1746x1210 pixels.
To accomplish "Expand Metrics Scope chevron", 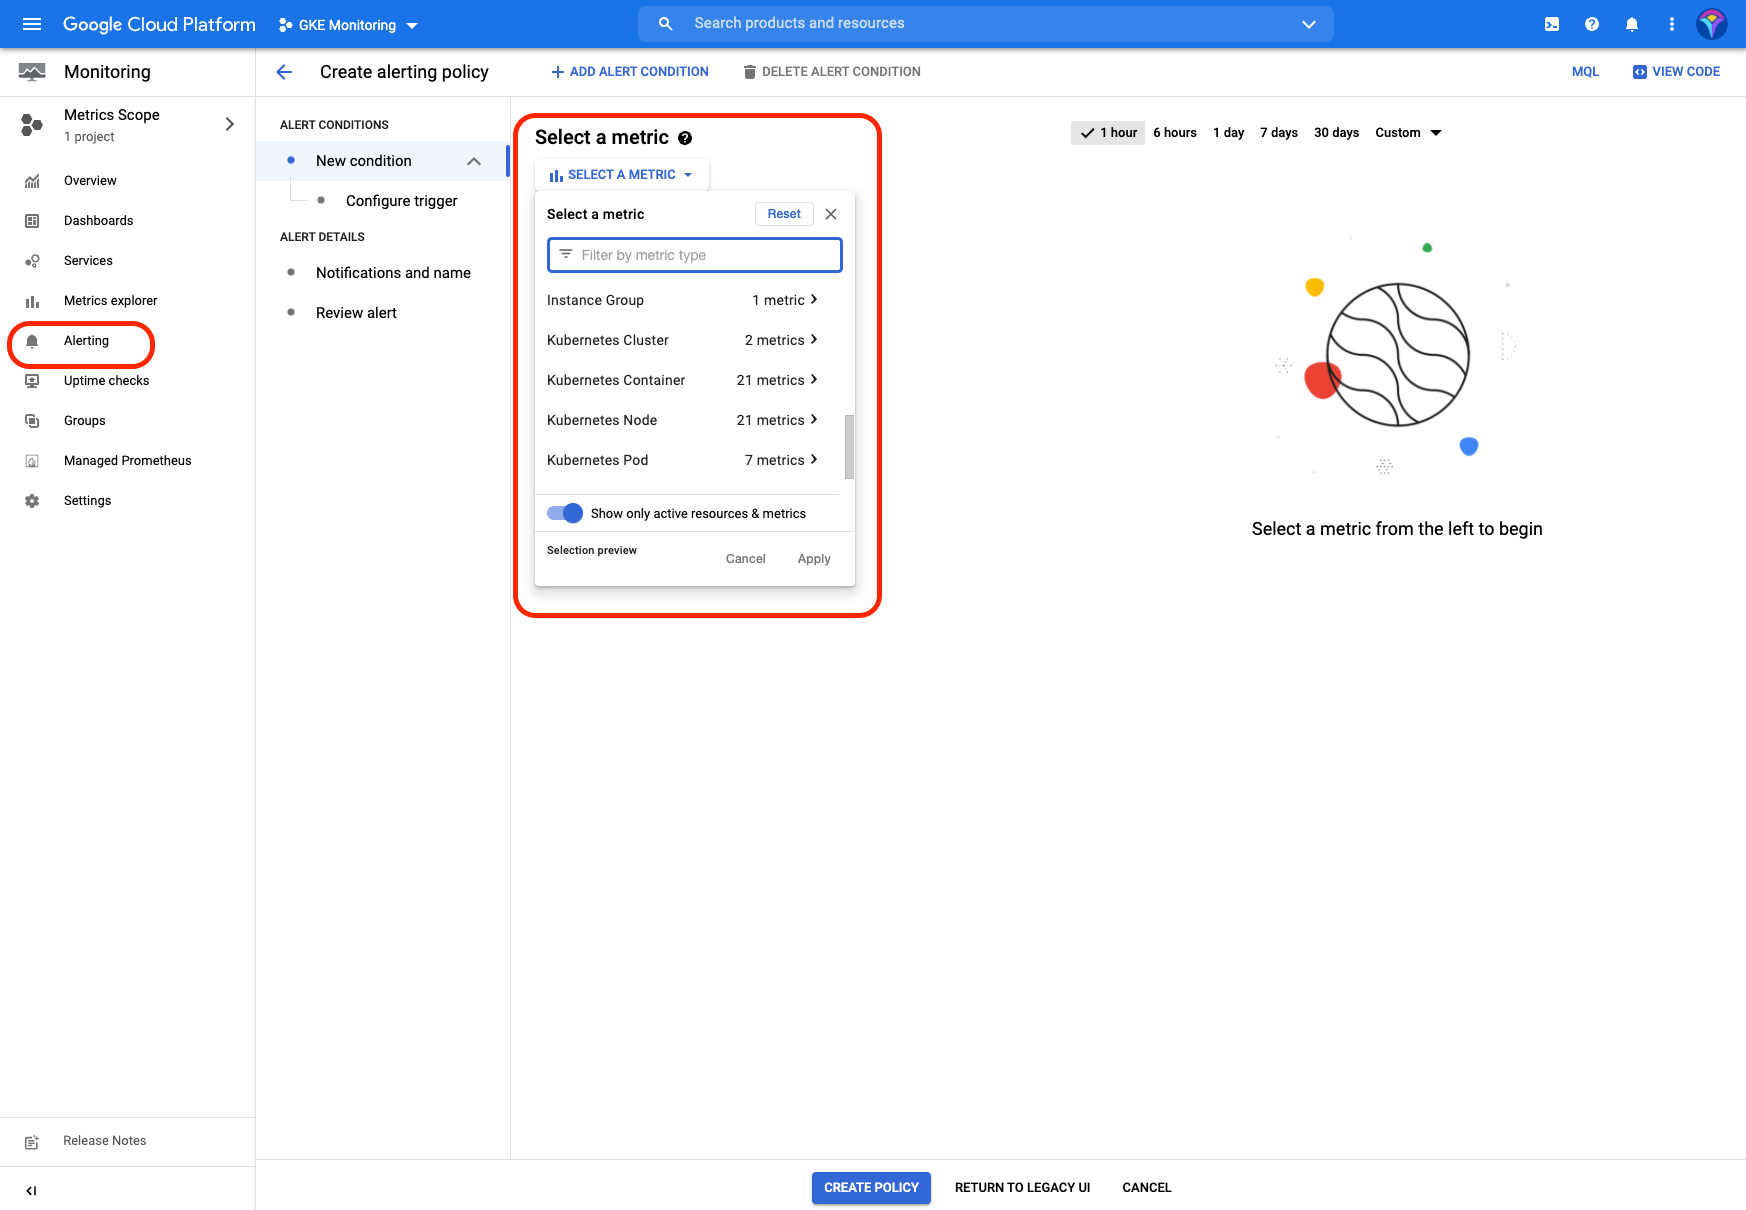I will pos(230,124).
